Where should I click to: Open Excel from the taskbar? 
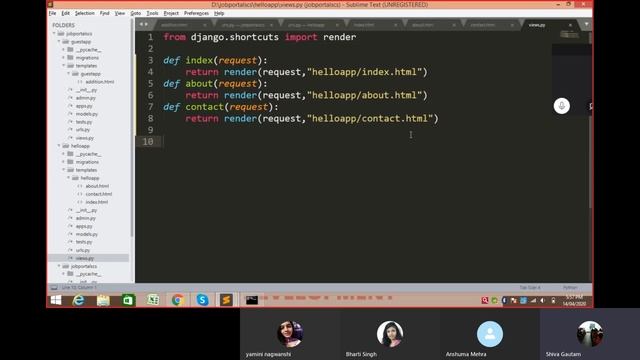pyautogui.click(x=153, y=300)
